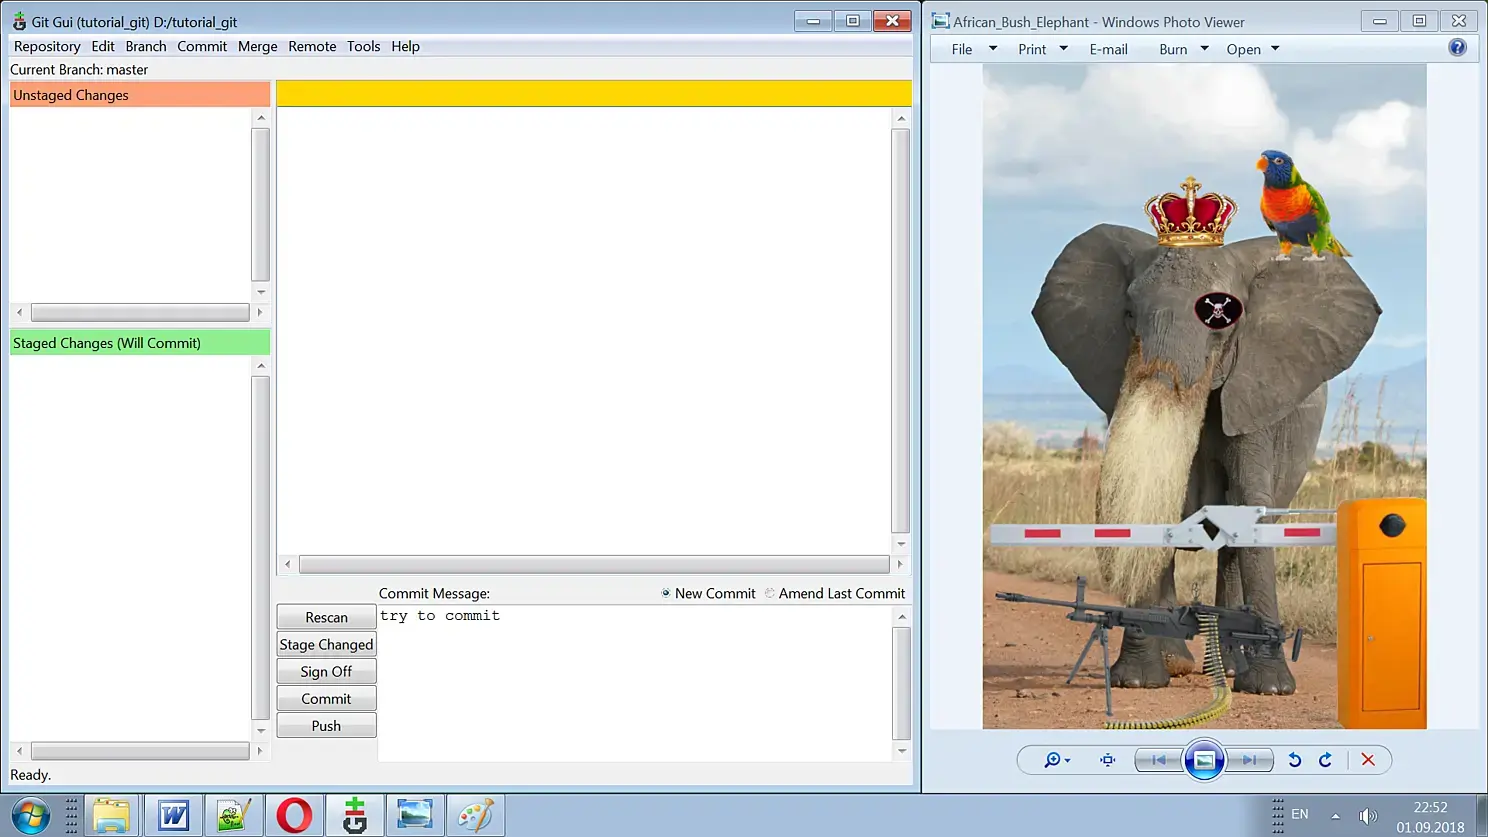The height and width of the screenshot is (837, 1488).
Task: Click the actual size icon in Photo Viewer
Action: pos(1107,760)
